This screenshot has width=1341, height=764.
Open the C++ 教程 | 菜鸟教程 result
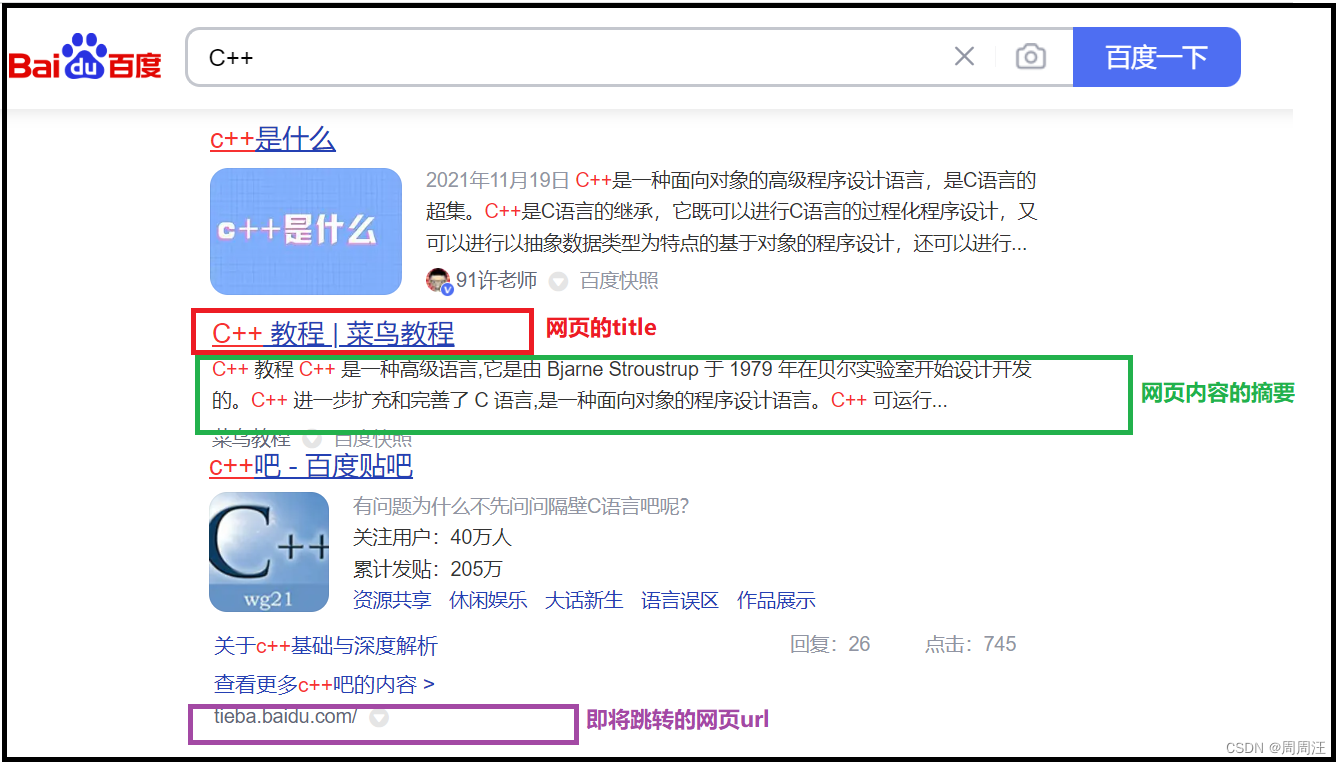coord(333,333)
